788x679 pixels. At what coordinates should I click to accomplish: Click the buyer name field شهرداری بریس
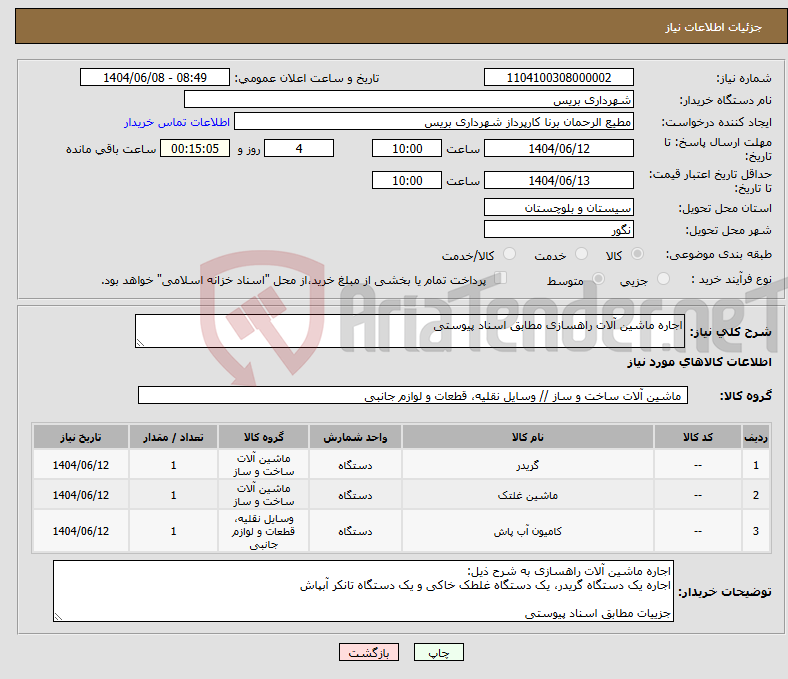coord(409,100)
